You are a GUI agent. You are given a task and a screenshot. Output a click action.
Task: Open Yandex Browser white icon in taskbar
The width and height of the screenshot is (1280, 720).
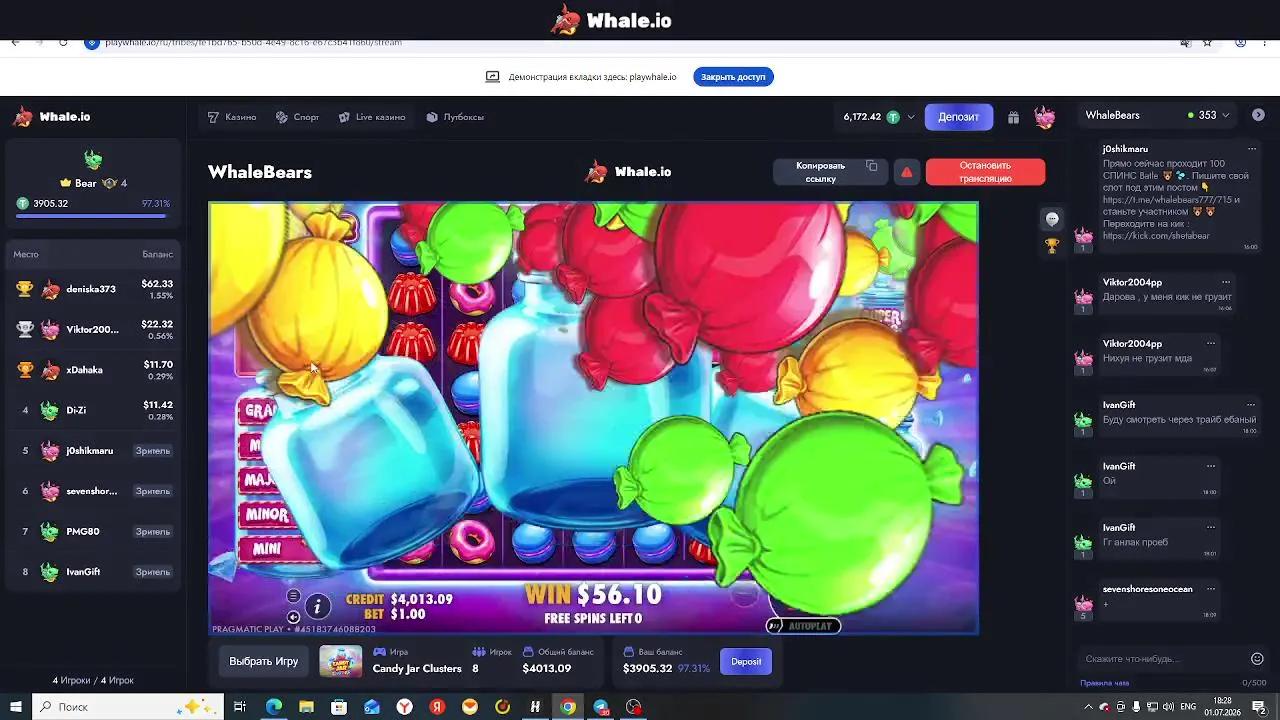pos(404,707)
